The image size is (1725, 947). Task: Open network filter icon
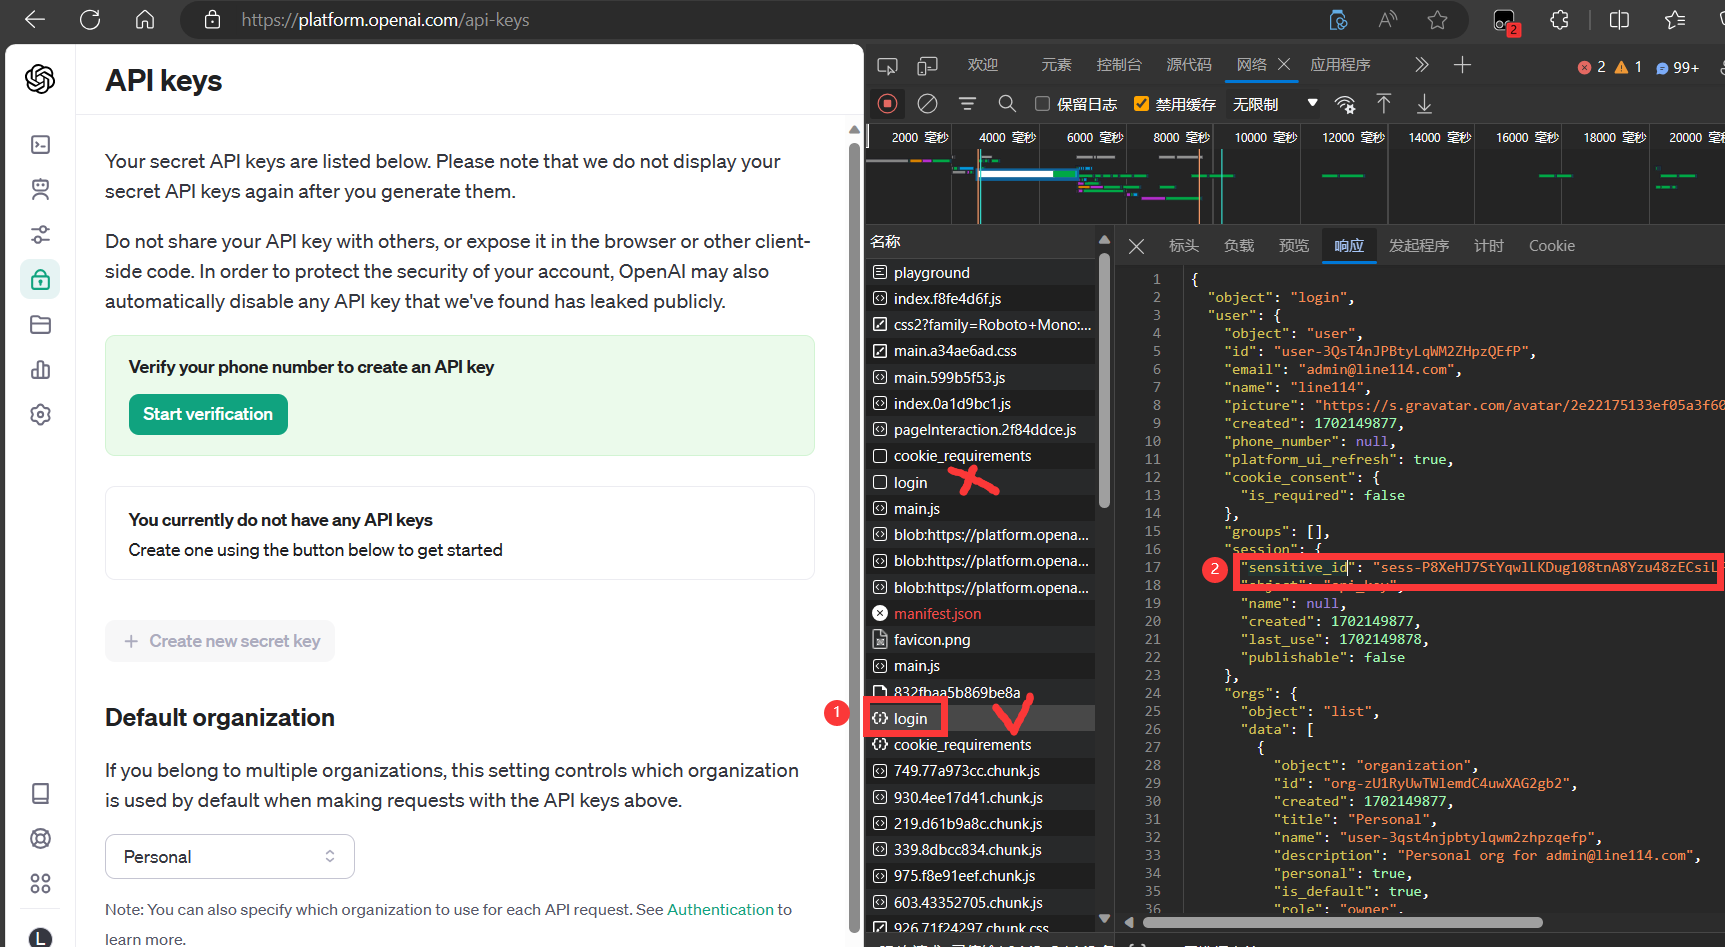click(967, 104)
